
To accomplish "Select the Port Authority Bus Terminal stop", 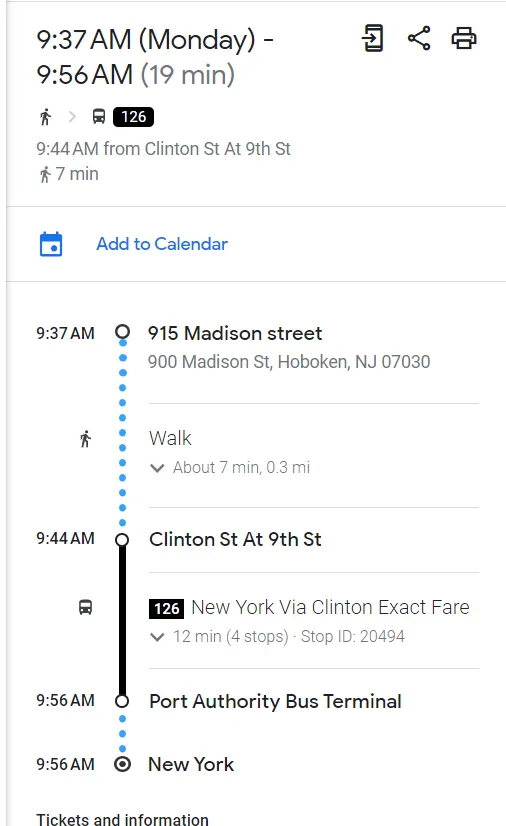I will tap(275, 702).
